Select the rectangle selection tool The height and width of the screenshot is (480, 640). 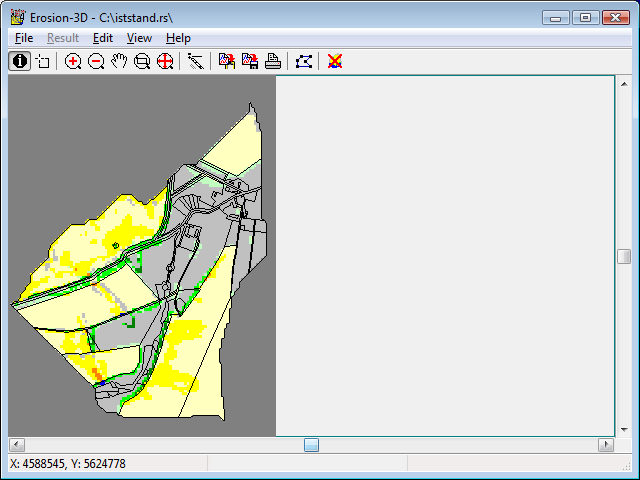tap(42, 61)
